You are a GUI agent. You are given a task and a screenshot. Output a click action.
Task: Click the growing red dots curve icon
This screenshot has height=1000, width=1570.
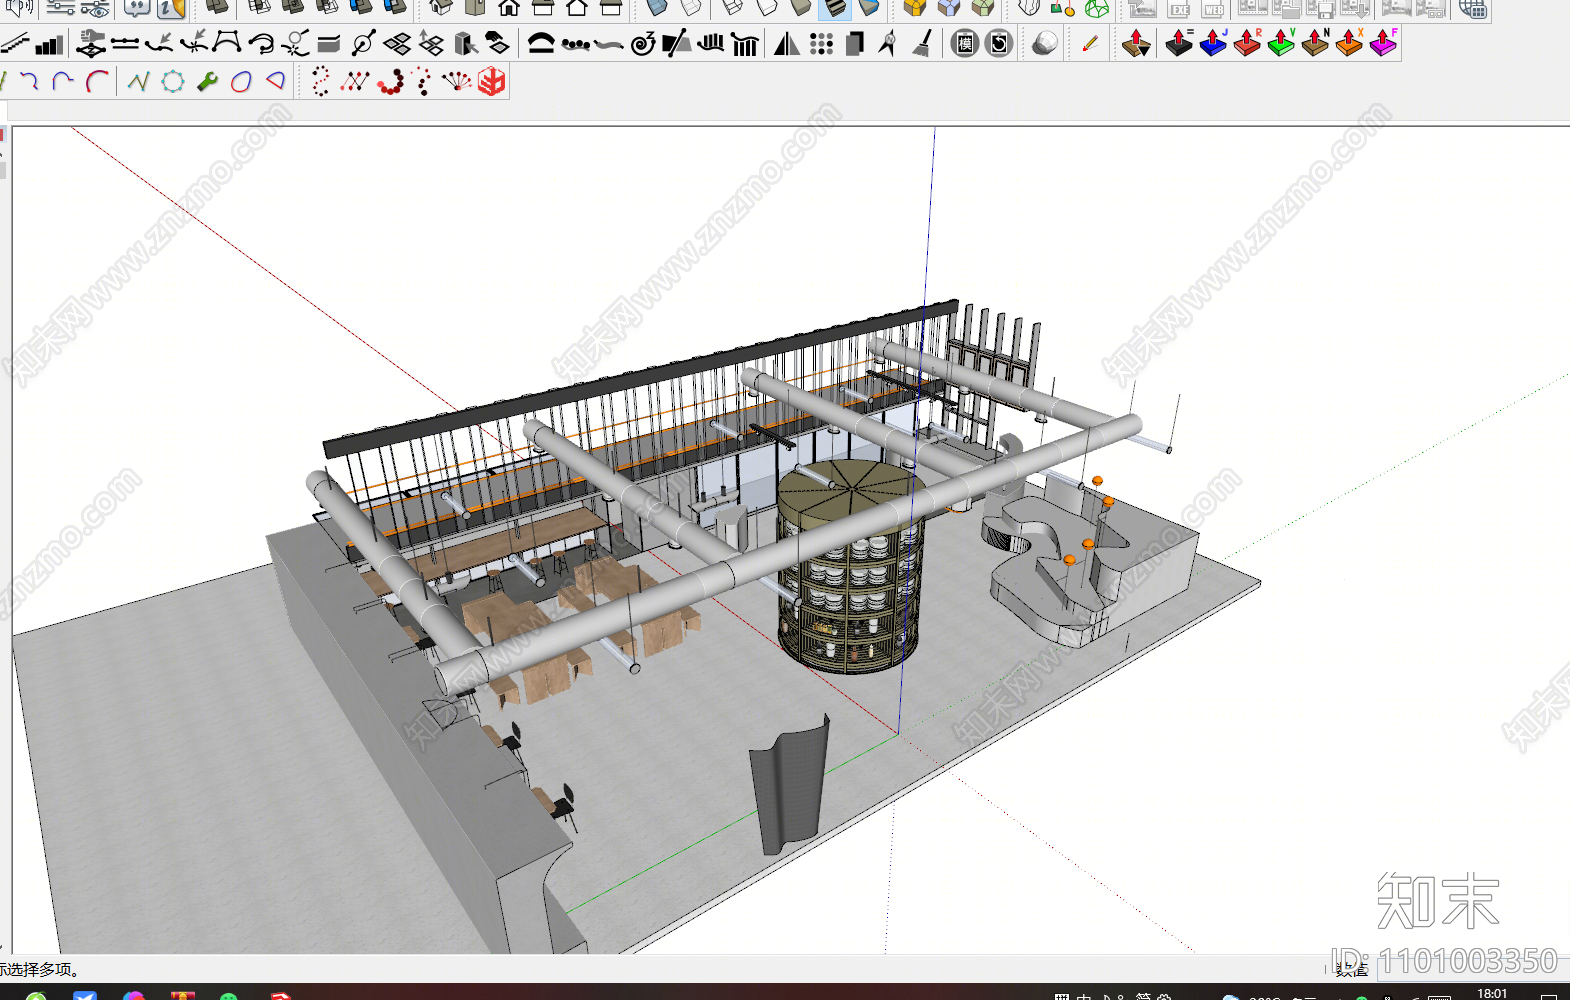pyautogui.click(x=390, y=81)
